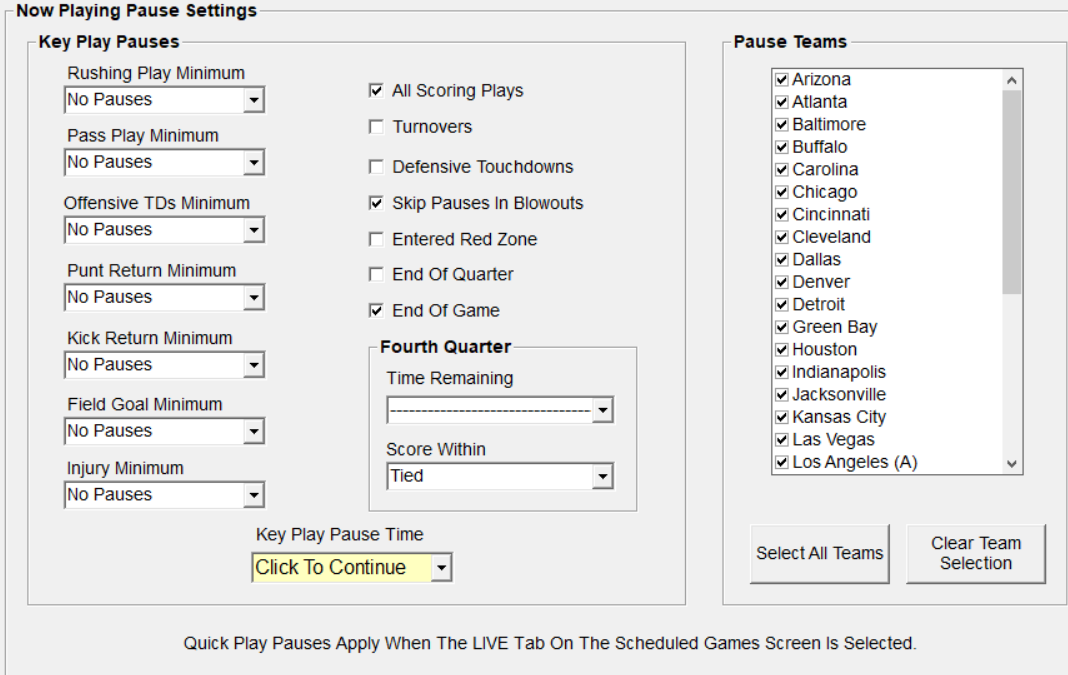The width and height of the screenshot is (1068, 675).
Task: Open Field Goal Minimum dropdown
Action: [254, 431]
